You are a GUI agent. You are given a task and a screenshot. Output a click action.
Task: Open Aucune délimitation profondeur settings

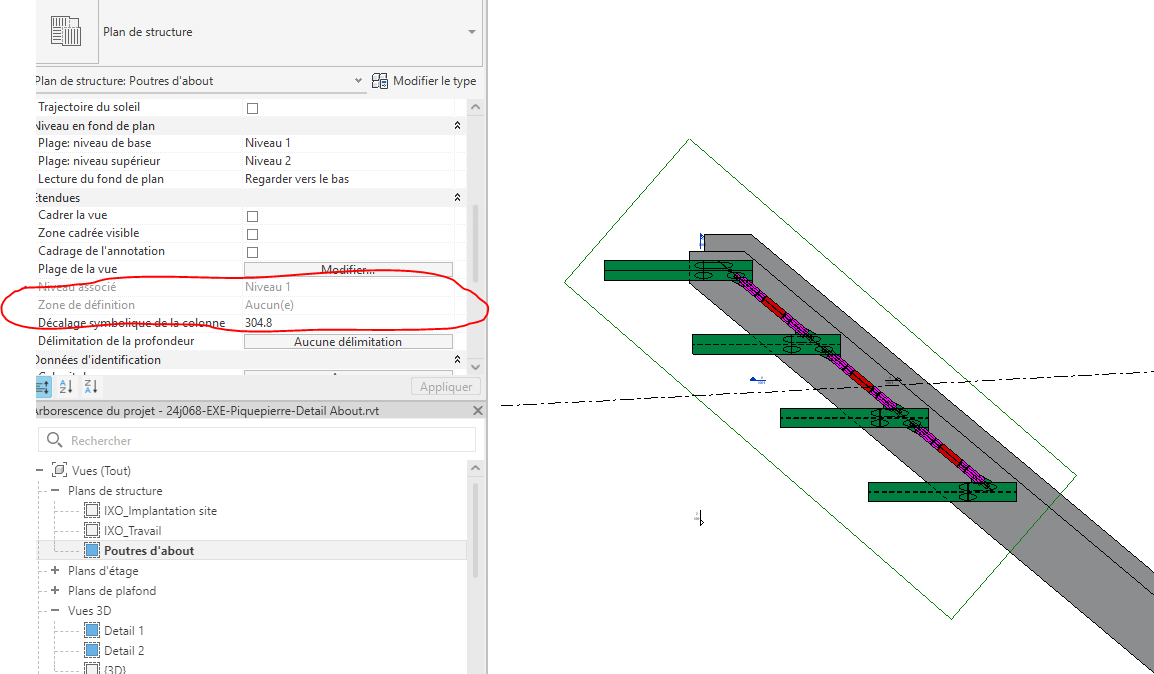[x=347, y=340]
